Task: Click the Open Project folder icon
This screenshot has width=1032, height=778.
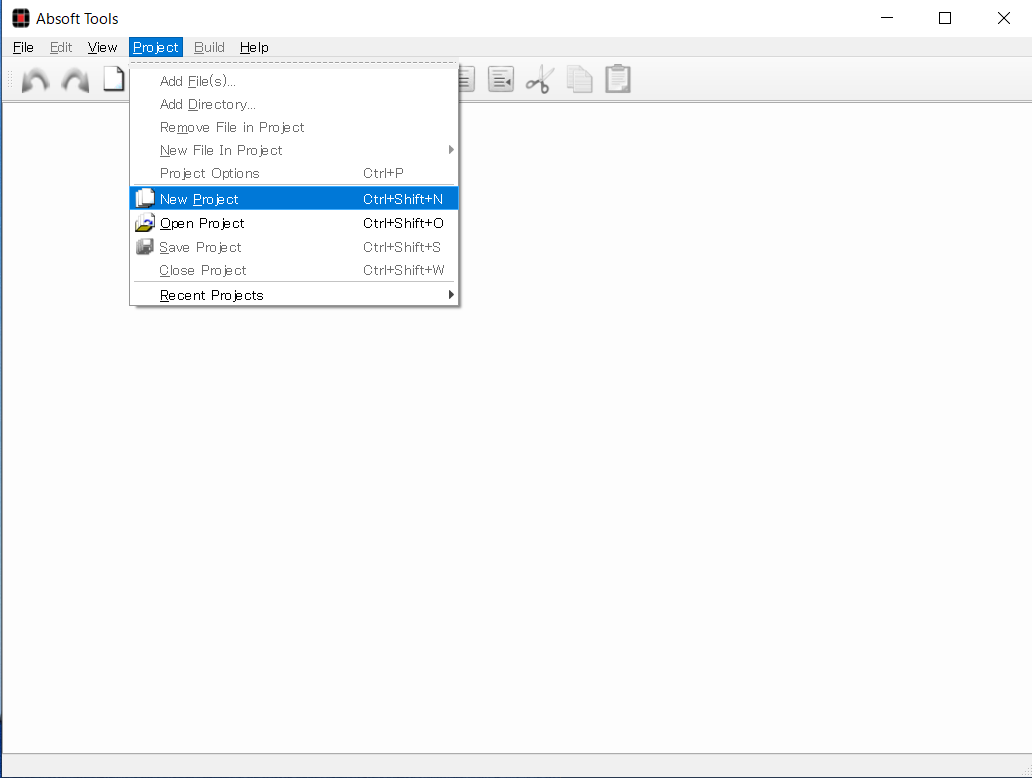Action: click(145, 223)
